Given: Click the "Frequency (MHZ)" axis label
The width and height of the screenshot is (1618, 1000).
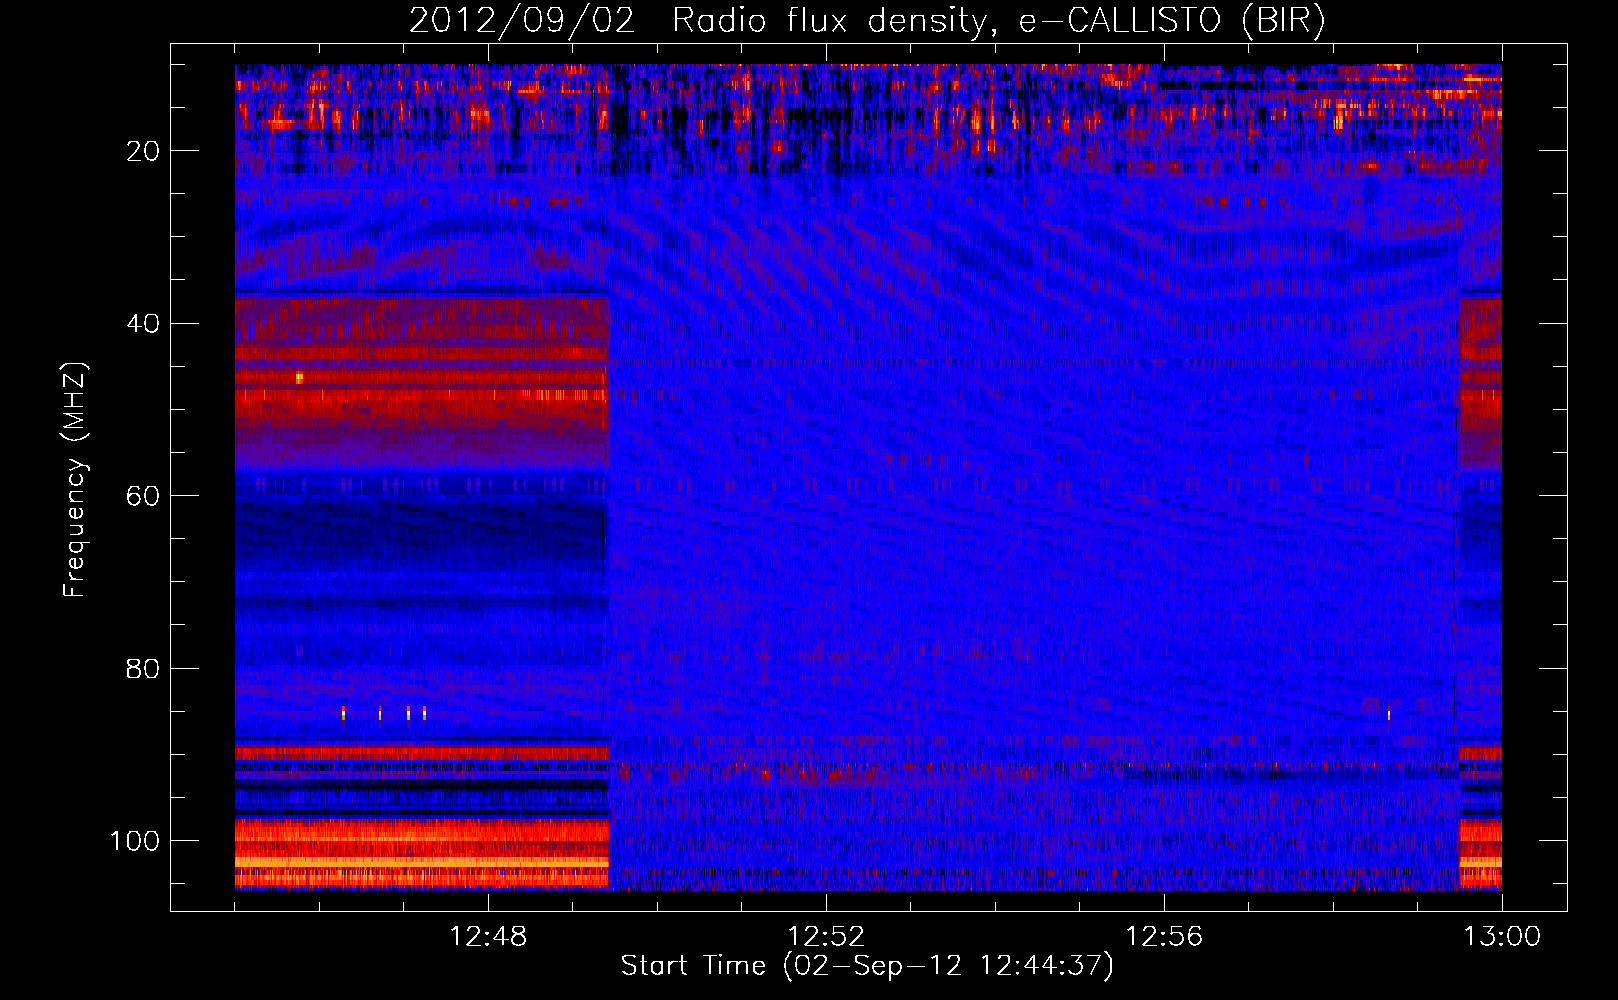Looking at the screenshot, I should [75, 480].
